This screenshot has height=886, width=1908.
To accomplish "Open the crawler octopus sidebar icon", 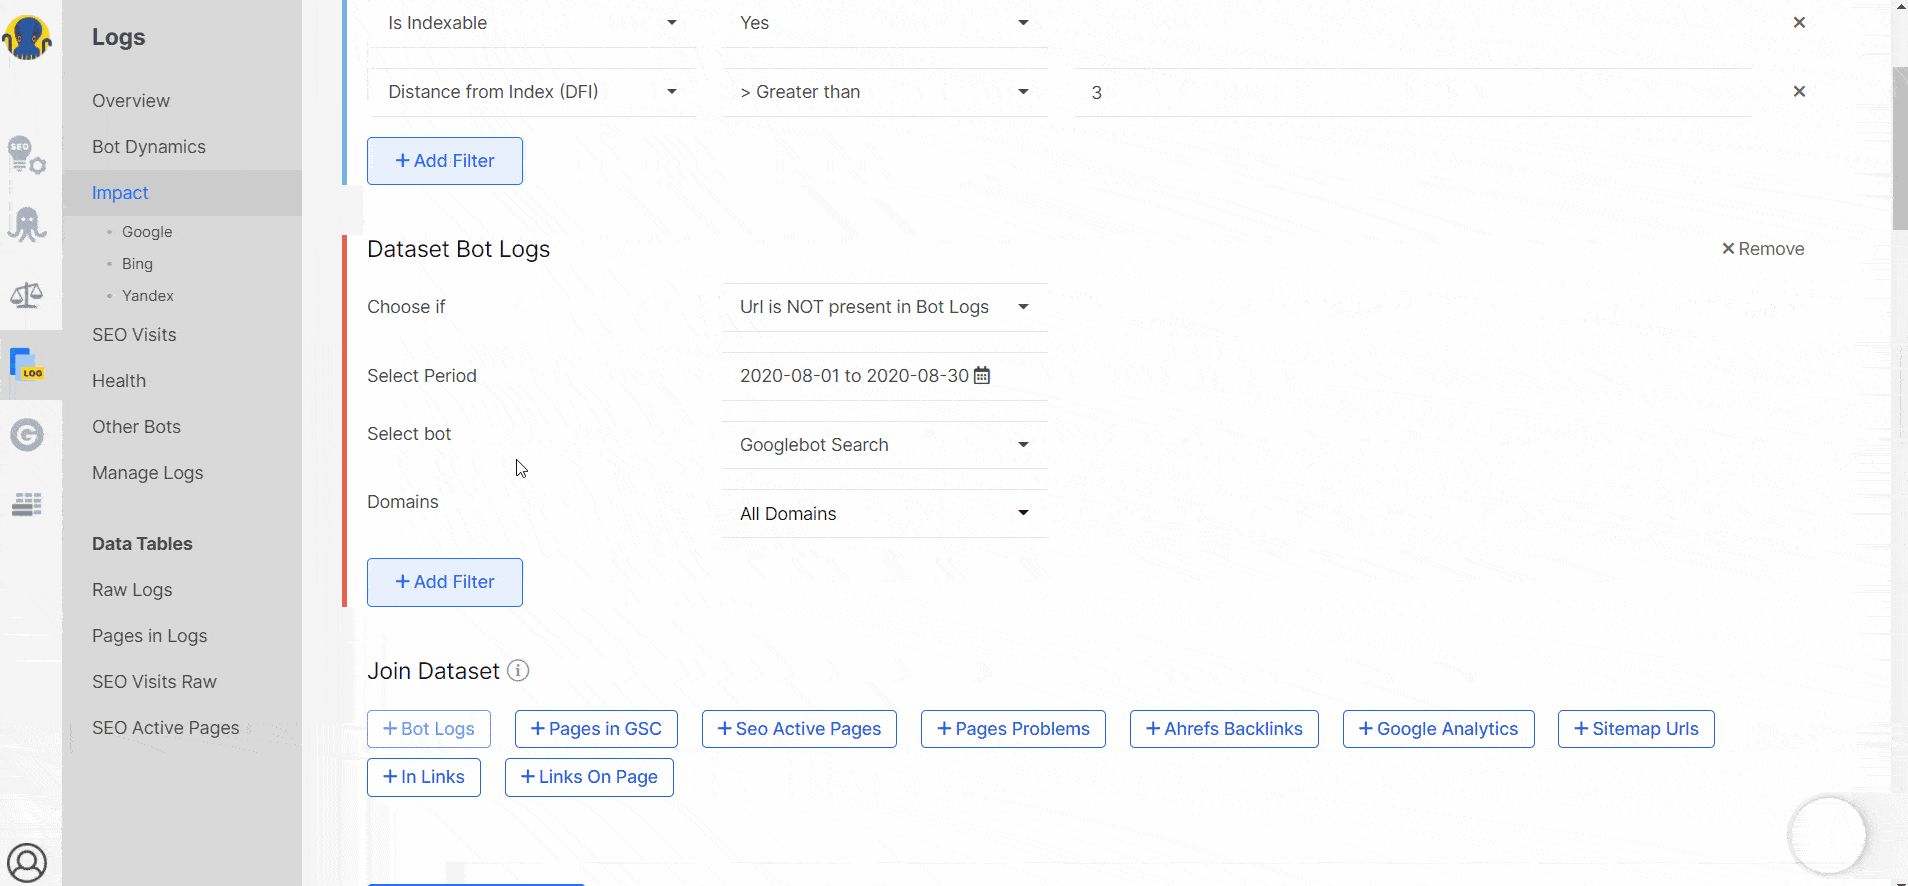I will tap(27, 225).
